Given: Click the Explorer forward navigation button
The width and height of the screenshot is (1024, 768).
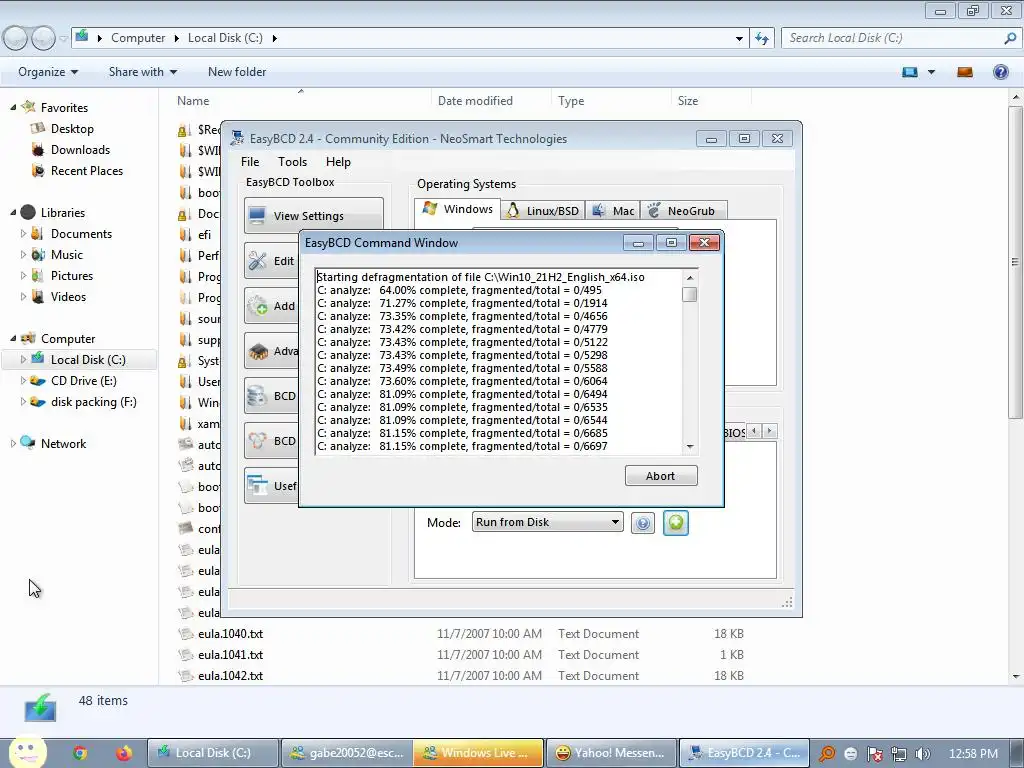Looking at the screenshot, I should tap(43, 39).
